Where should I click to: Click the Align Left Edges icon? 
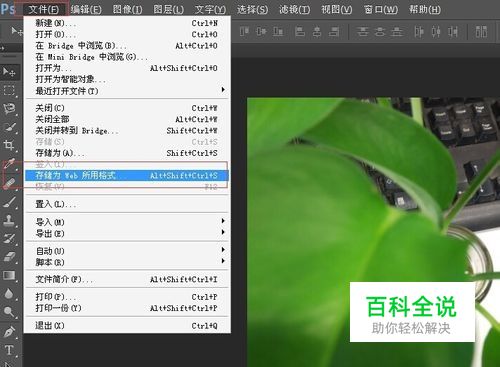[300, 32]
